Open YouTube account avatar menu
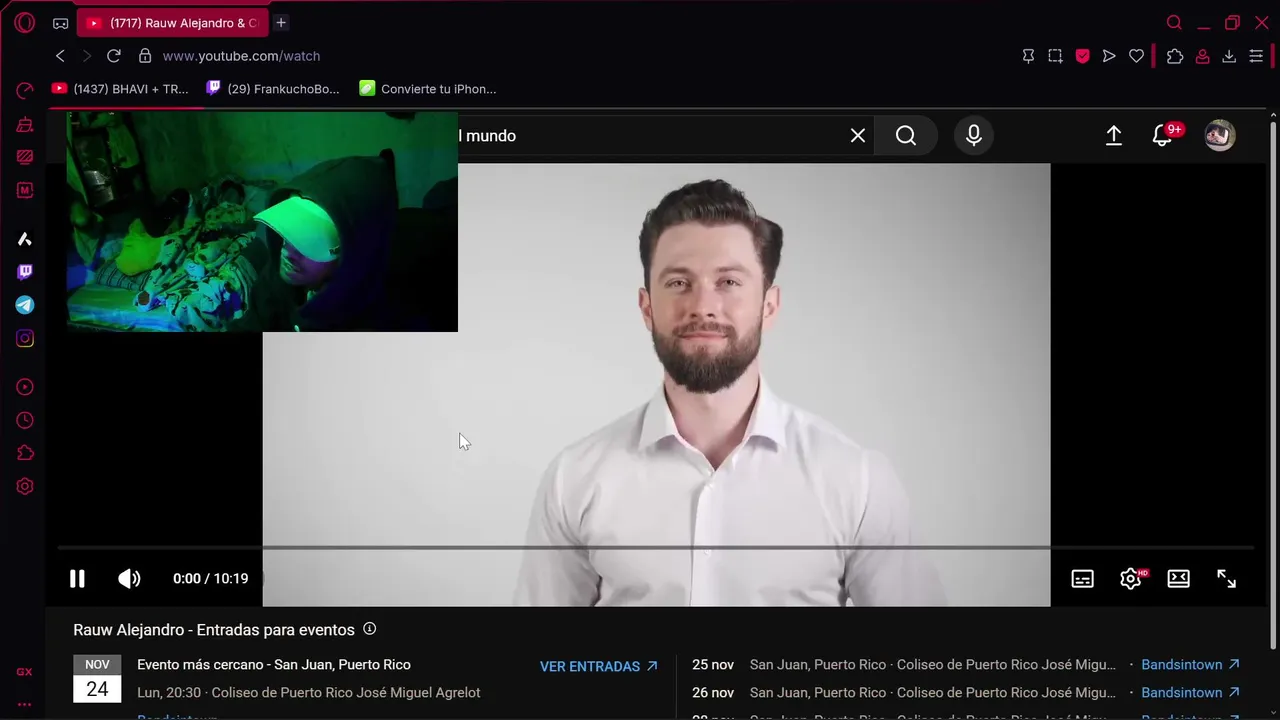Image resolution: width=1280 pixels, height=720 pixels. point(1220,135)
